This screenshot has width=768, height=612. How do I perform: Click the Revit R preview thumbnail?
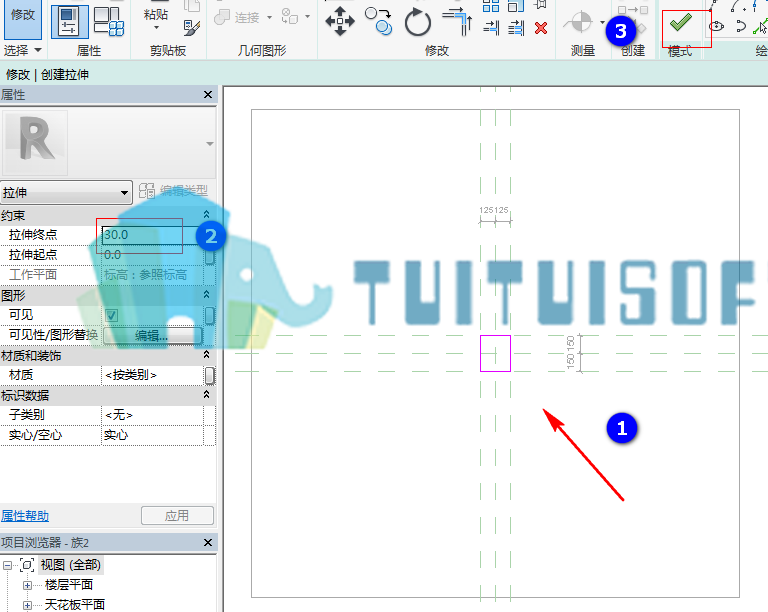(x=35, y=142)
